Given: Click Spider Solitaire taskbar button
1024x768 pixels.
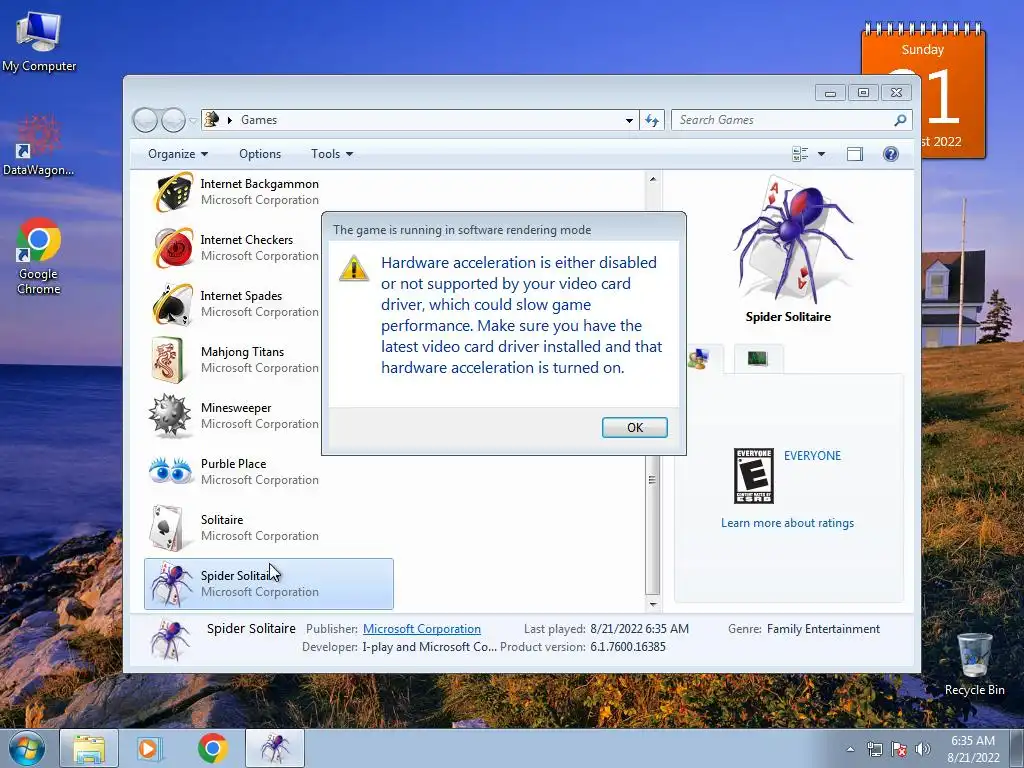Looking at the screenshot, I should tap(275, 748).
